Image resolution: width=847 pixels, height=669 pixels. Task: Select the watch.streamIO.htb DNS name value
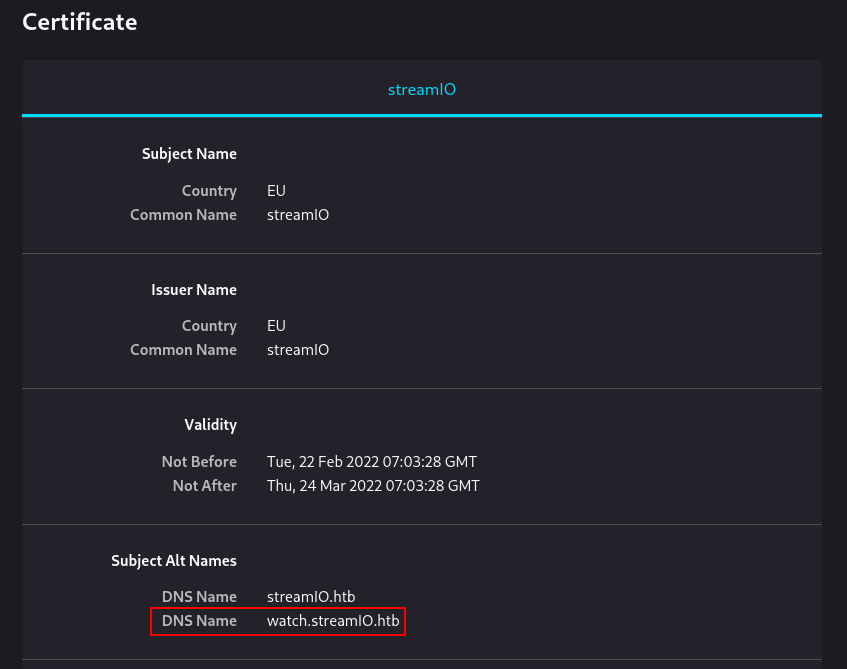pos(333,621)
